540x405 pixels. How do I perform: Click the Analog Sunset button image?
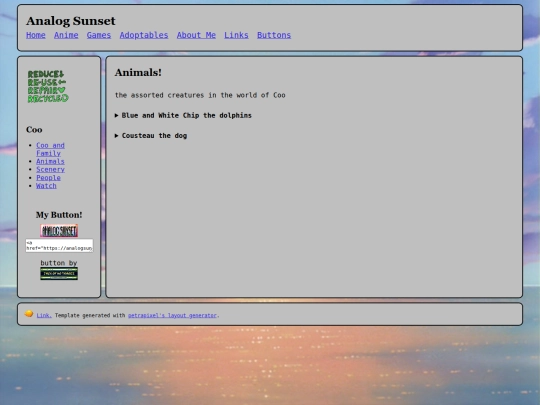coord(59,231)
